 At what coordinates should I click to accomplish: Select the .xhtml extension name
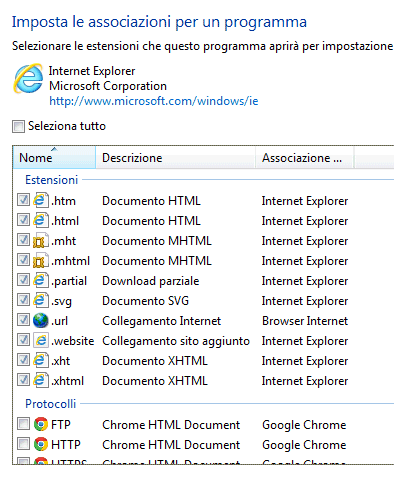(67, 381)
